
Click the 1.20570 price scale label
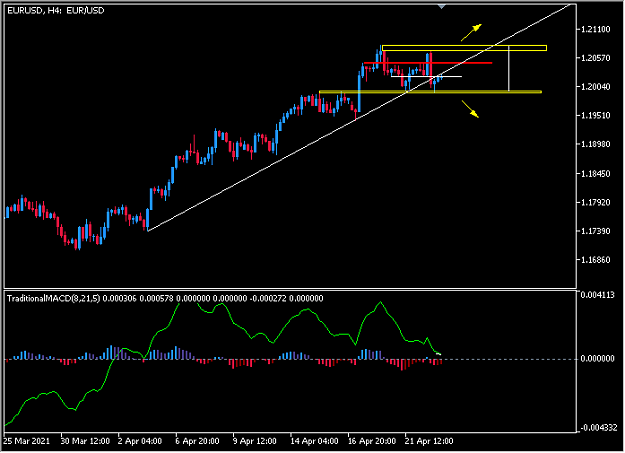pos(596,58)
